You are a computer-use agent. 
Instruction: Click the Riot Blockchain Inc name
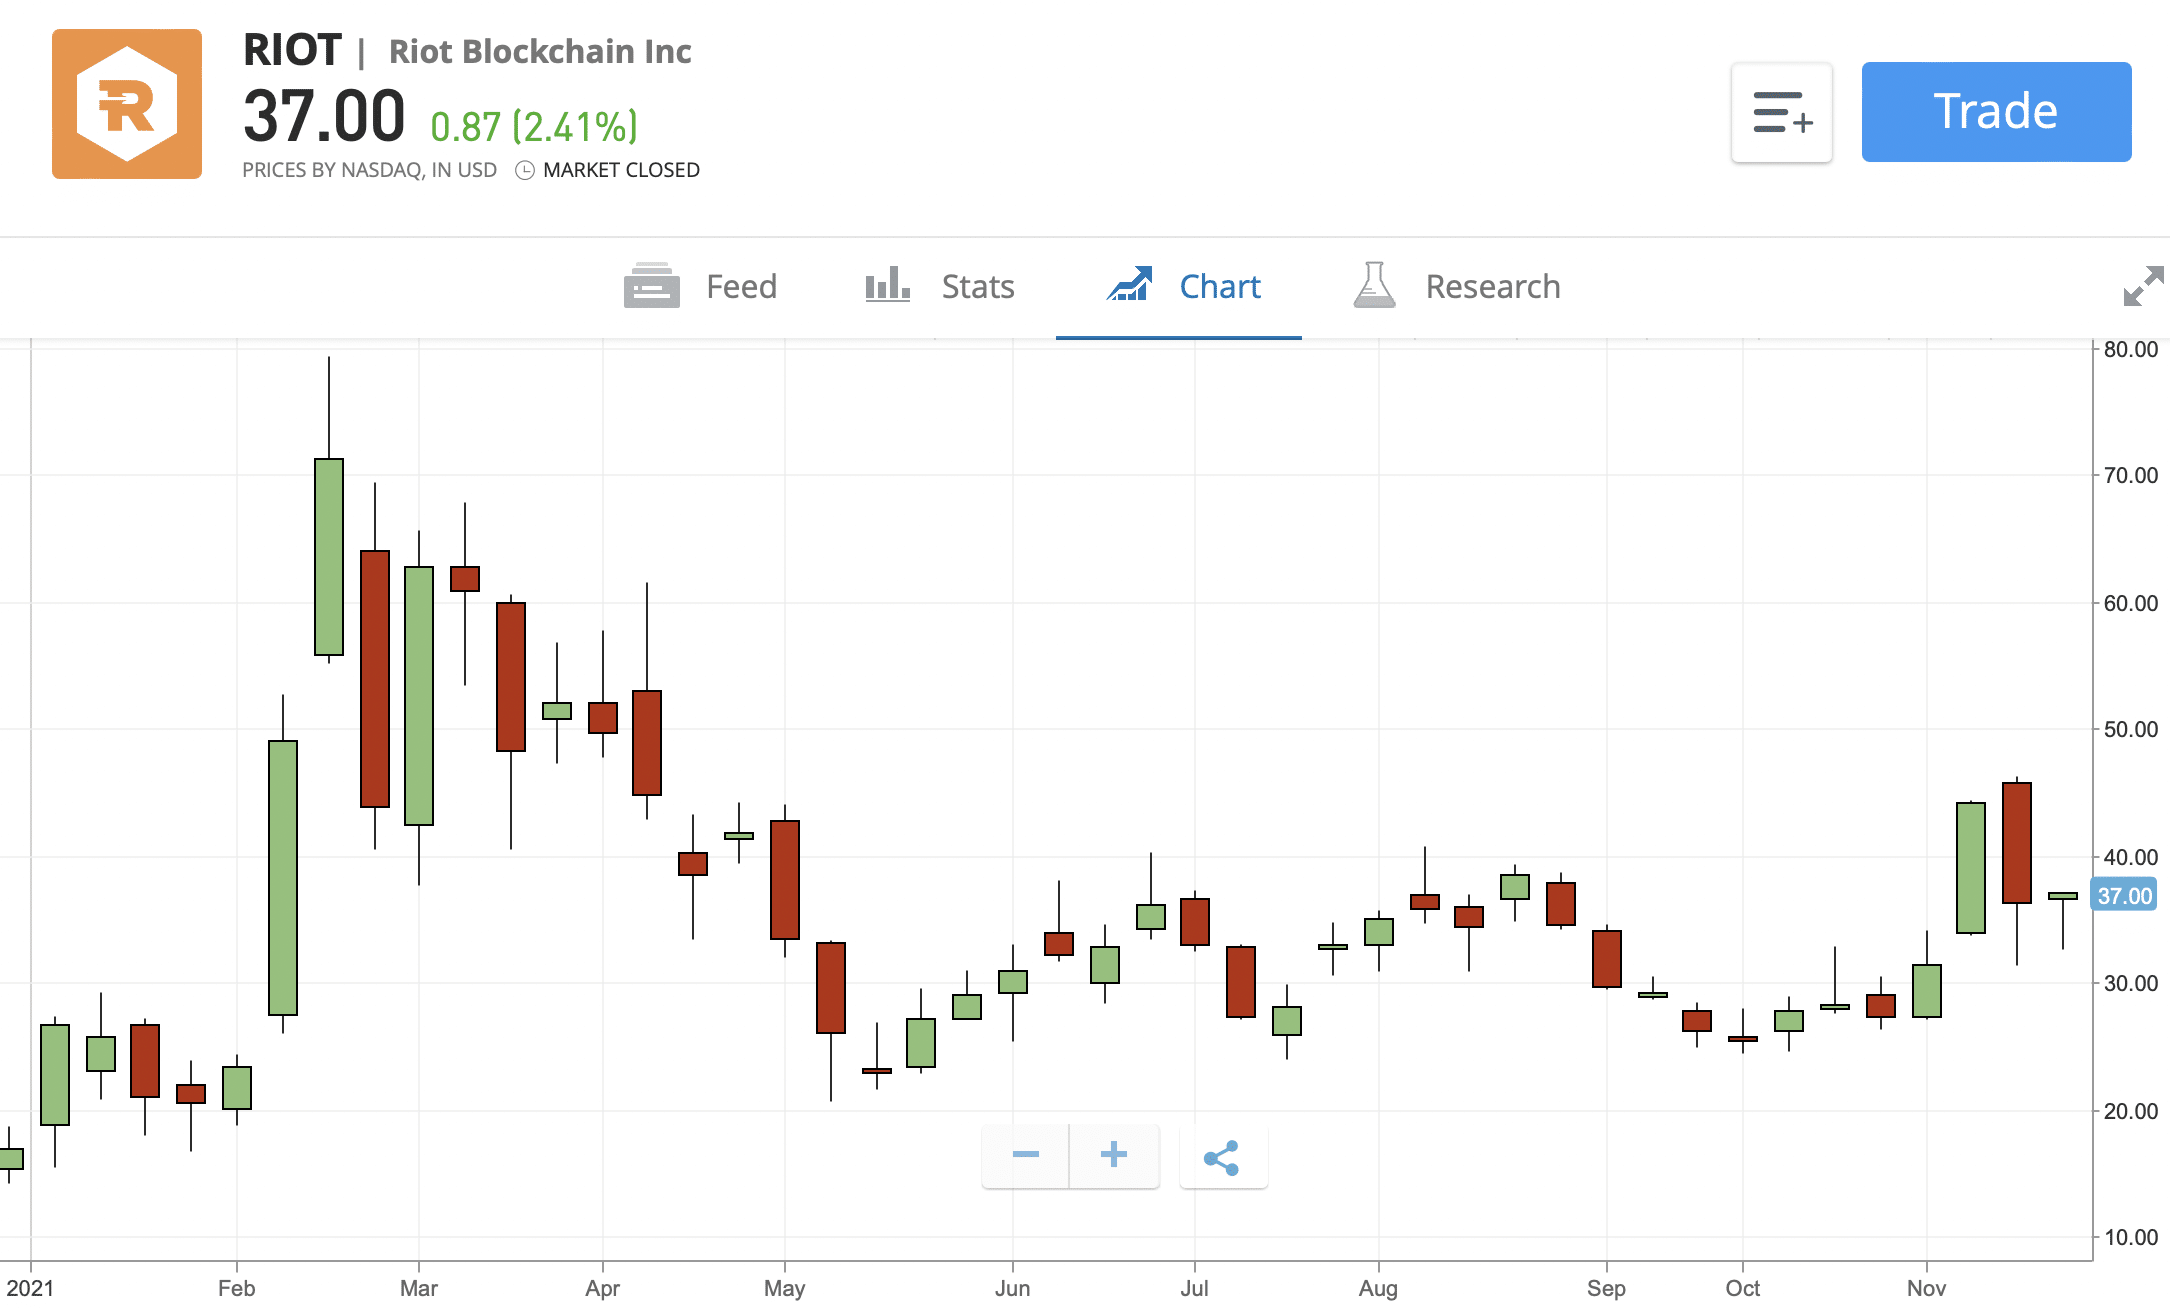[x=540, y=51]
